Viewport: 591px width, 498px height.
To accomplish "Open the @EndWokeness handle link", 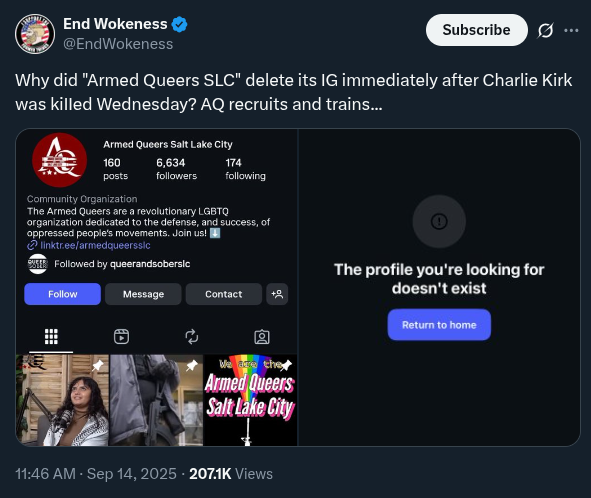I will pyautogui.click(x=118, y=44).
